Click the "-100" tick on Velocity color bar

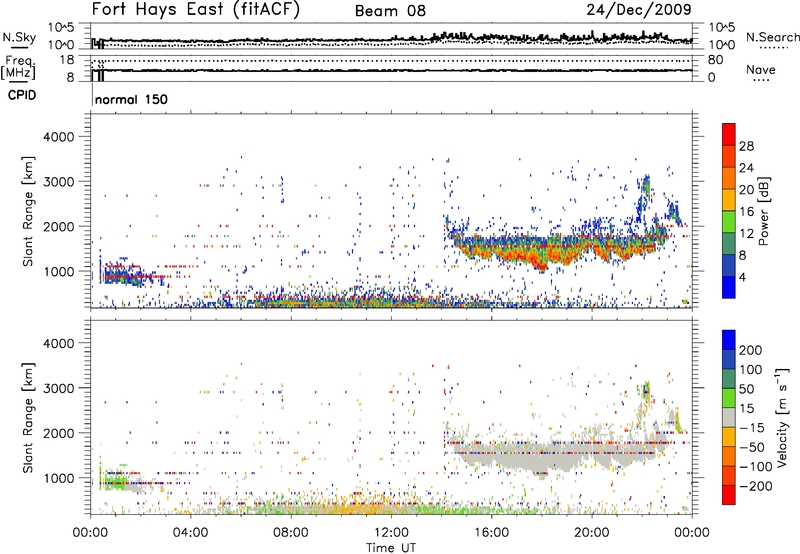[x=756, y=467]
